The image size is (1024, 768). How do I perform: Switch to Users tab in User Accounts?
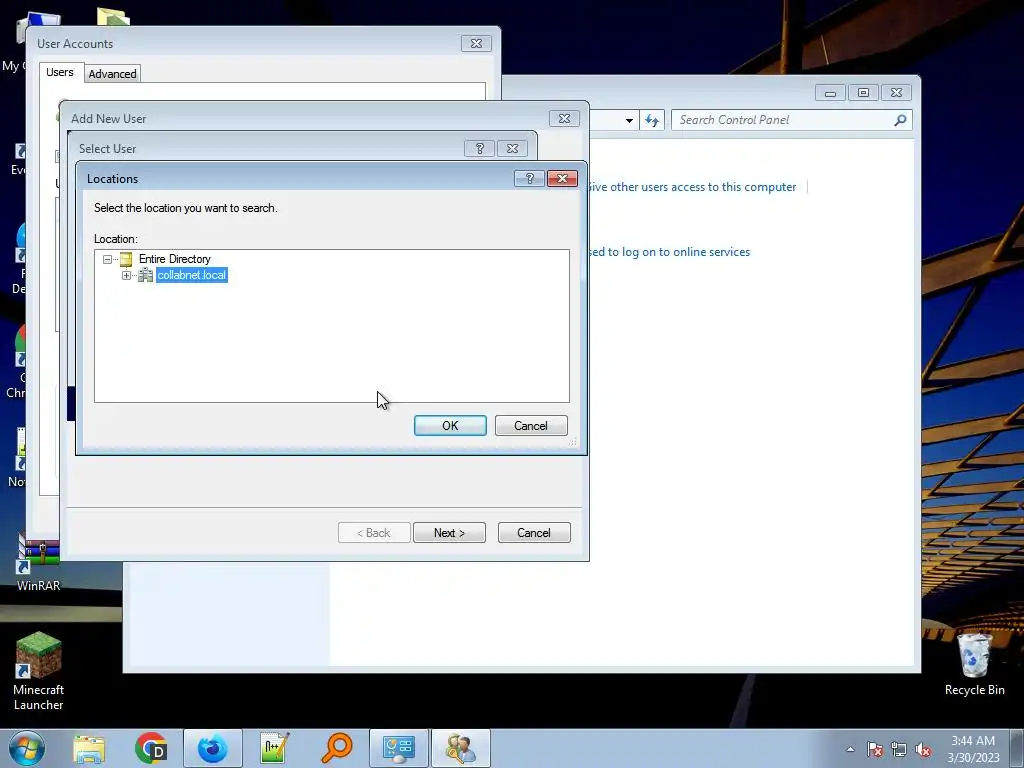pyautogui.click(x=59, y=72)
